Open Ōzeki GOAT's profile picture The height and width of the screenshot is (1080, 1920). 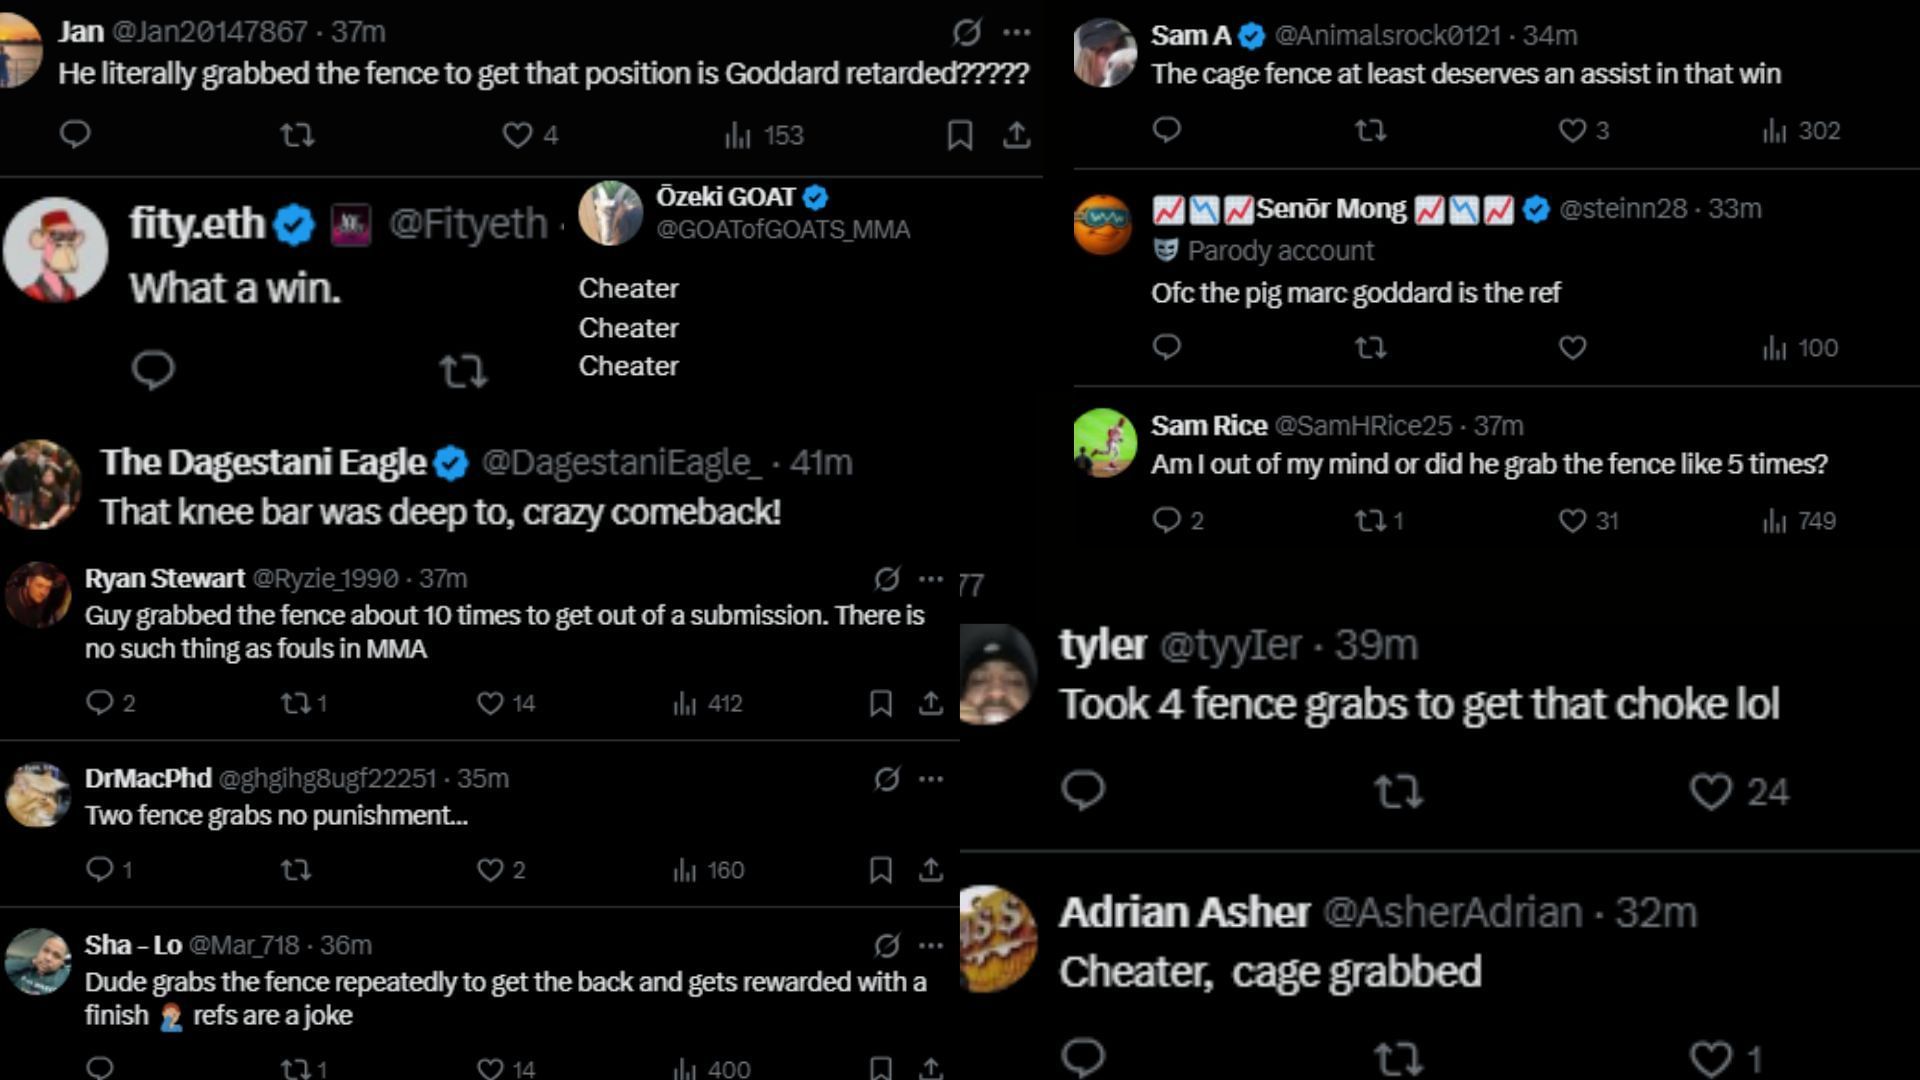[610, 213]
